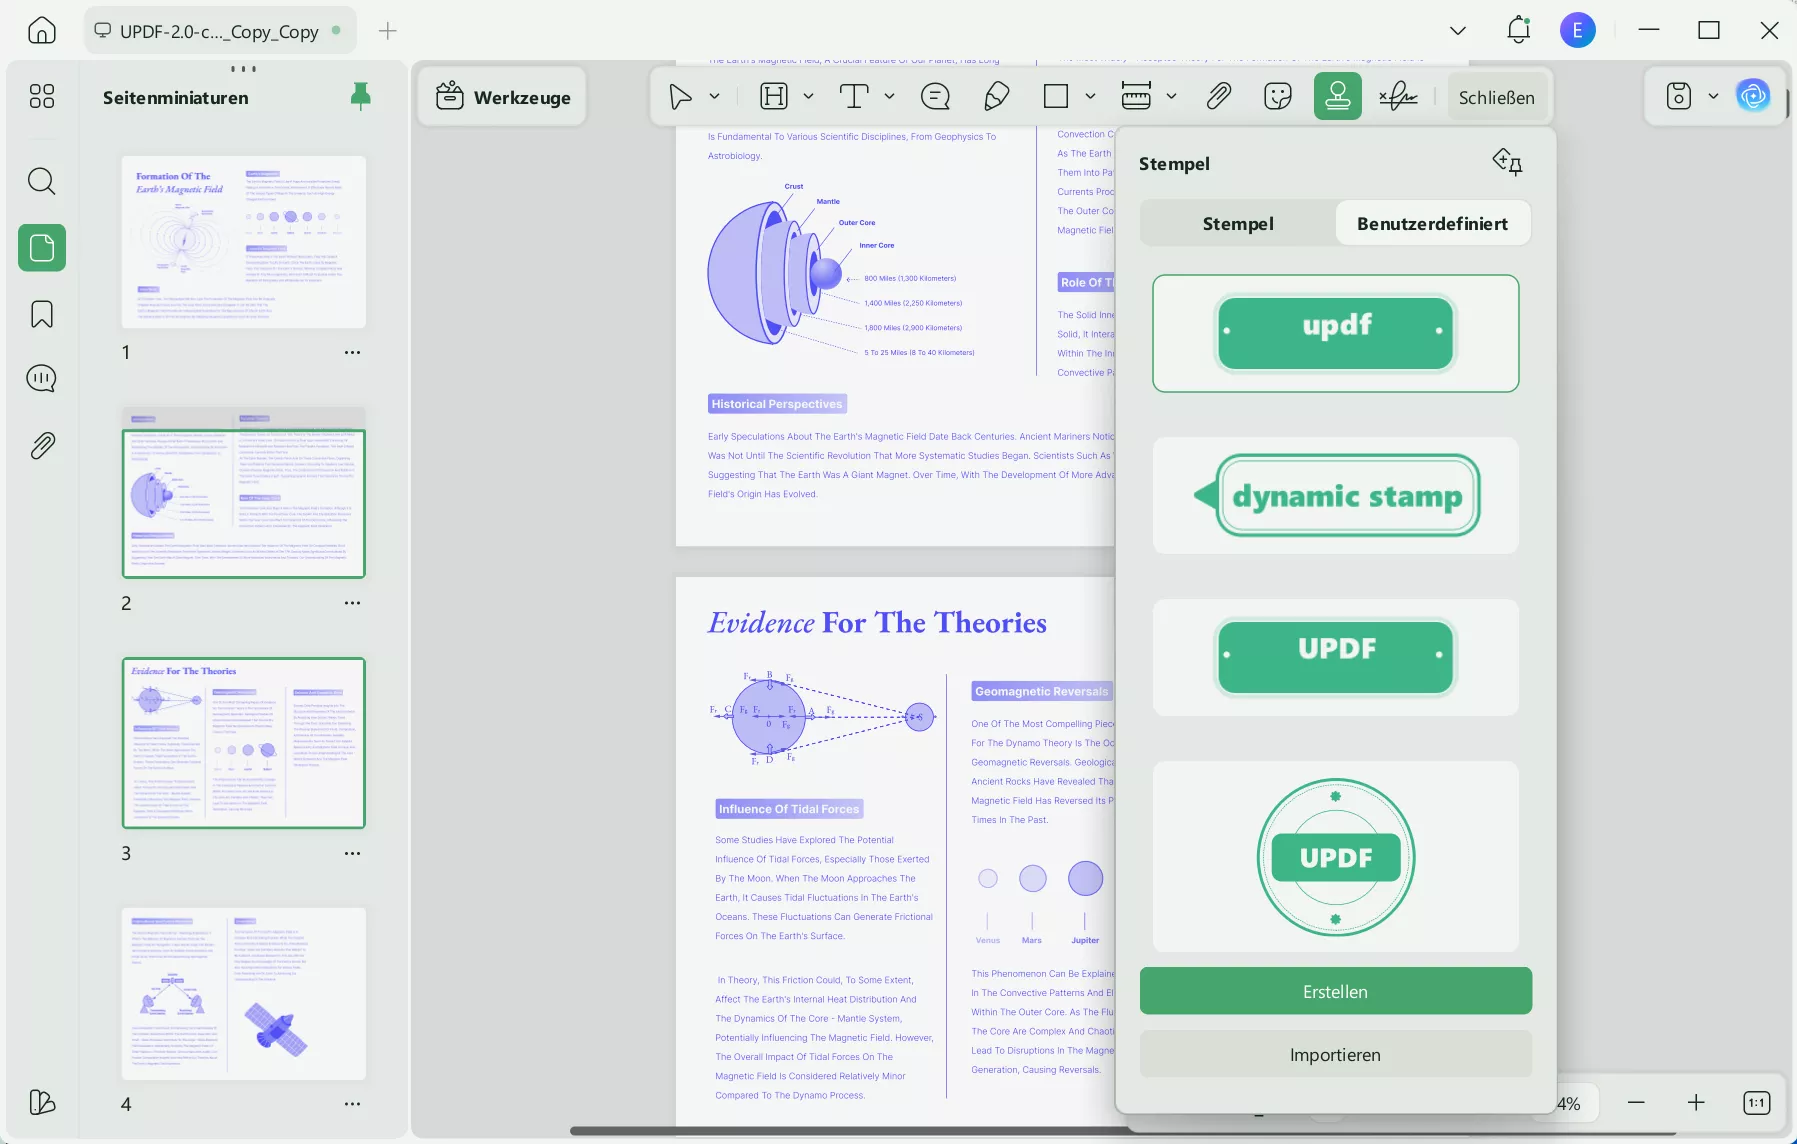Image resolution: width=1797 pixels, height=1144 pixels.
Task: Select the lowercase 'updf' stamp
Action: (x=1335, y=333)
